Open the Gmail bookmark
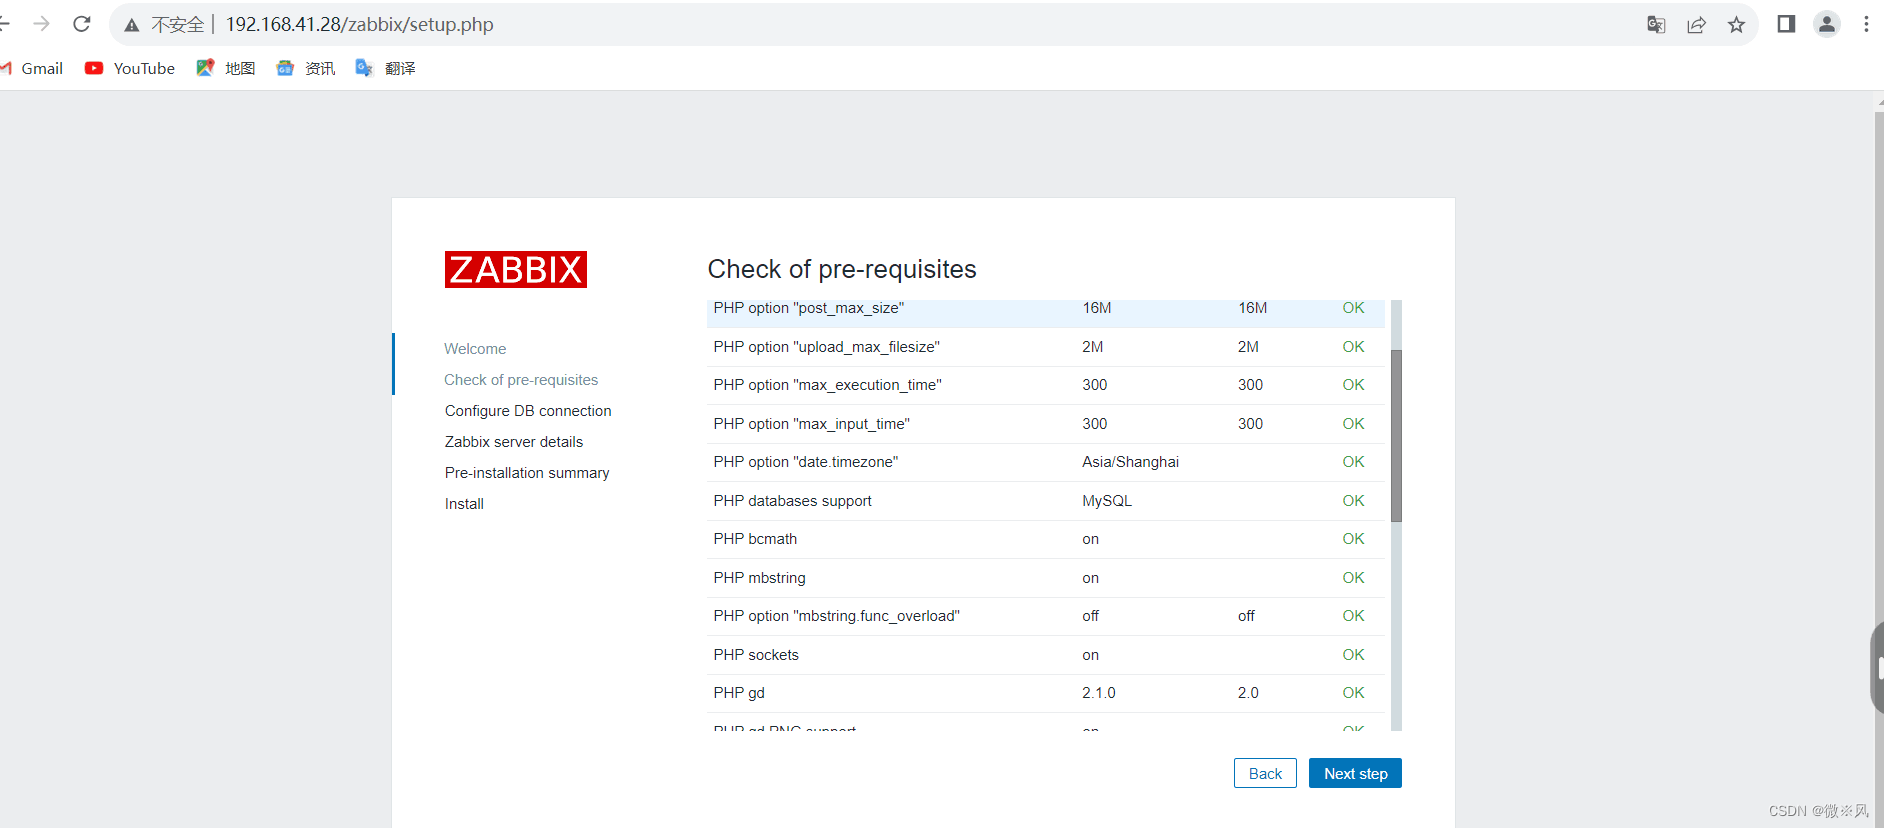Image resolution: width=1884 pixels, height=828 pixels. click(32, 68)
